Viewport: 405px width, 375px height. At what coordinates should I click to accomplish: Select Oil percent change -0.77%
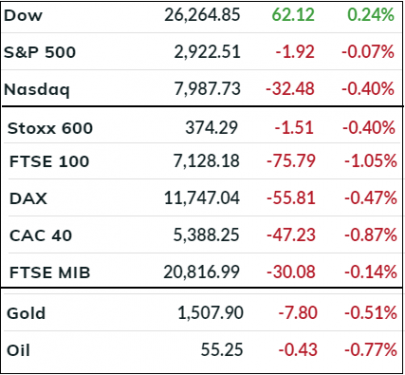[x=371, y=350]
